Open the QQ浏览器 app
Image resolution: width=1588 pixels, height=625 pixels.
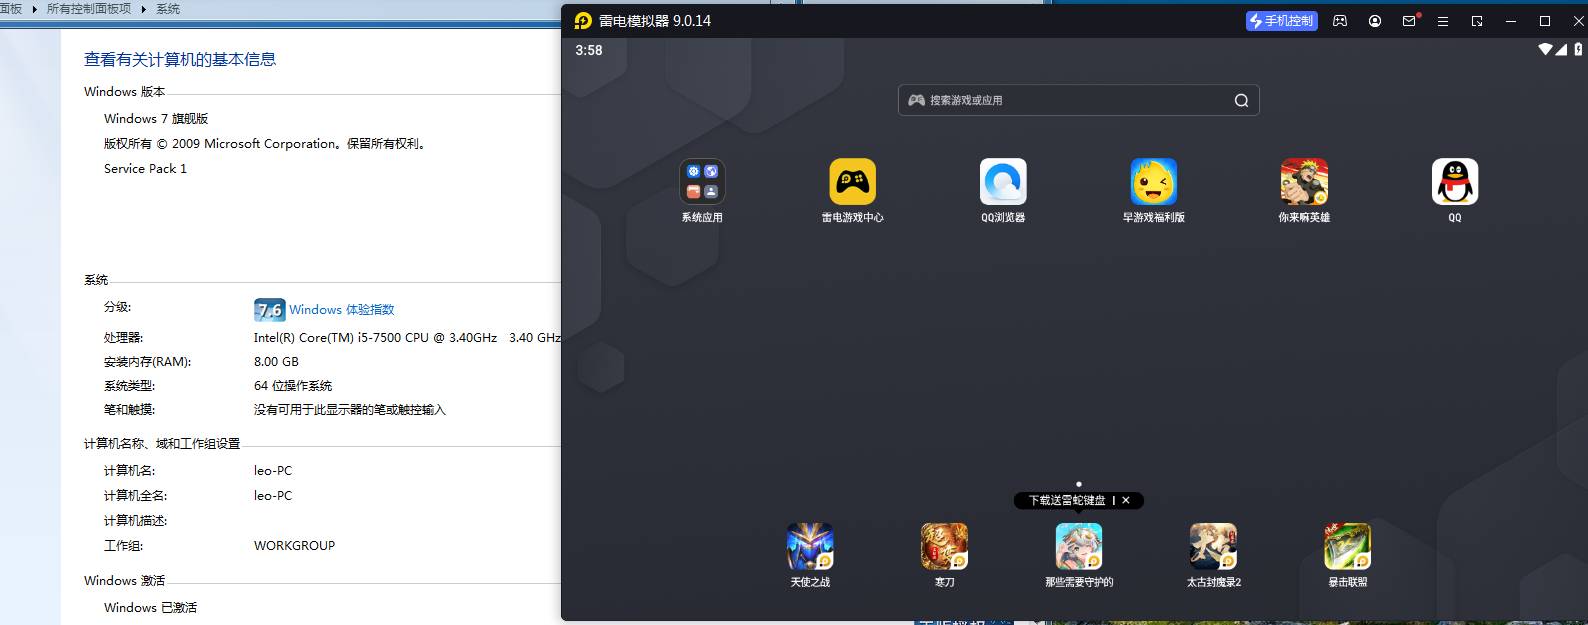coord(1003,182)
